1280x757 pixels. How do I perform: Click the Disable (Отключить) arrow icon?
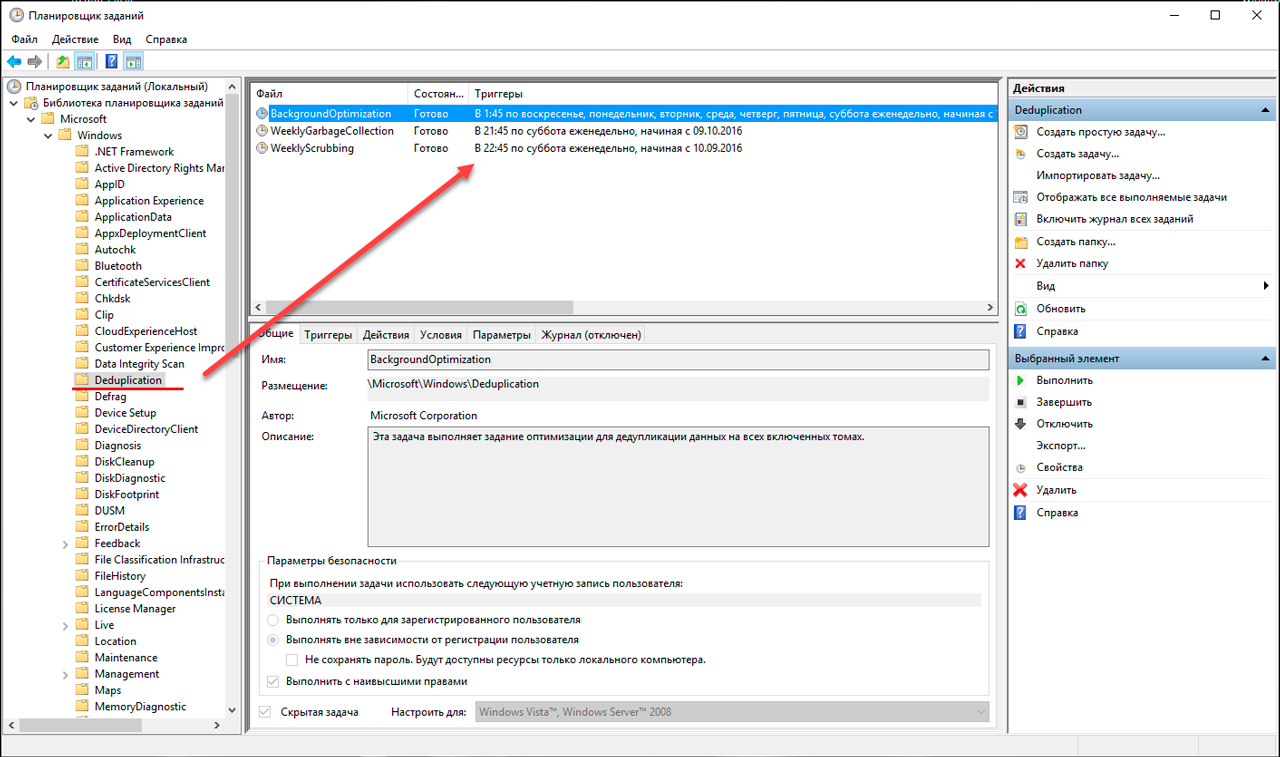pos(1020,424)
